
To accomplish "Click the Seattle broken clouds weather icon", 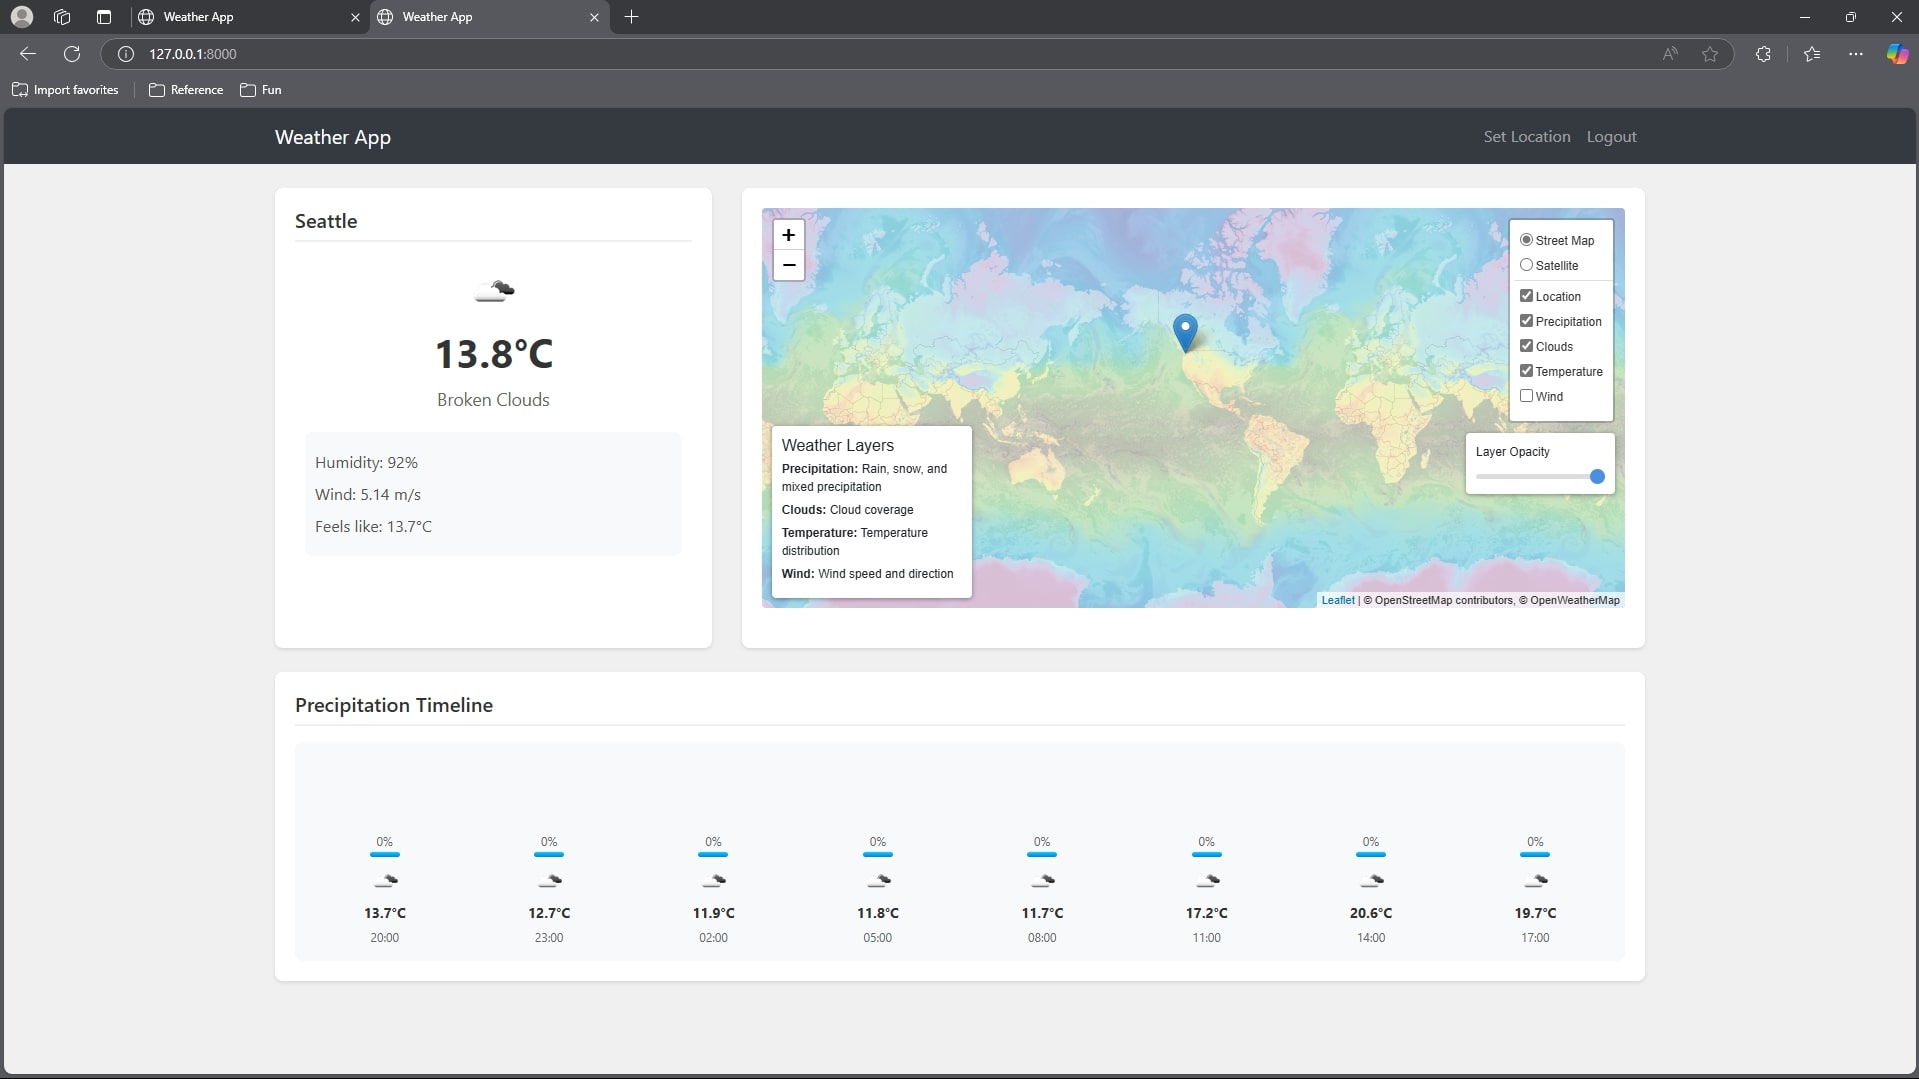I will click(494, 290).
